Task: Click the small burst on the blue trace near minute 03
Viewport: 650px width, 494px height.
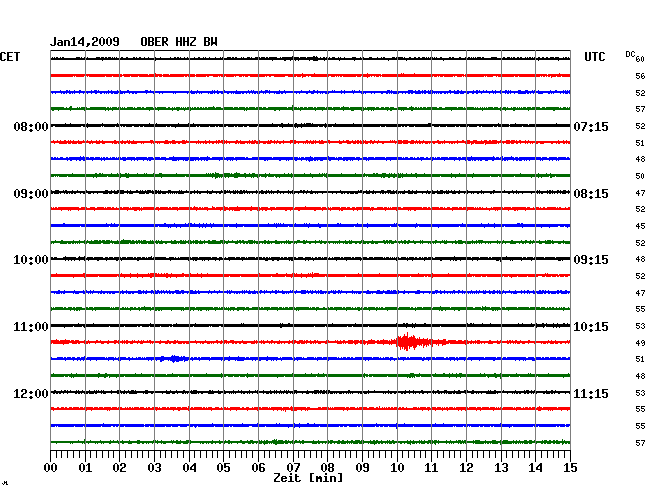Action: (175, 358)
